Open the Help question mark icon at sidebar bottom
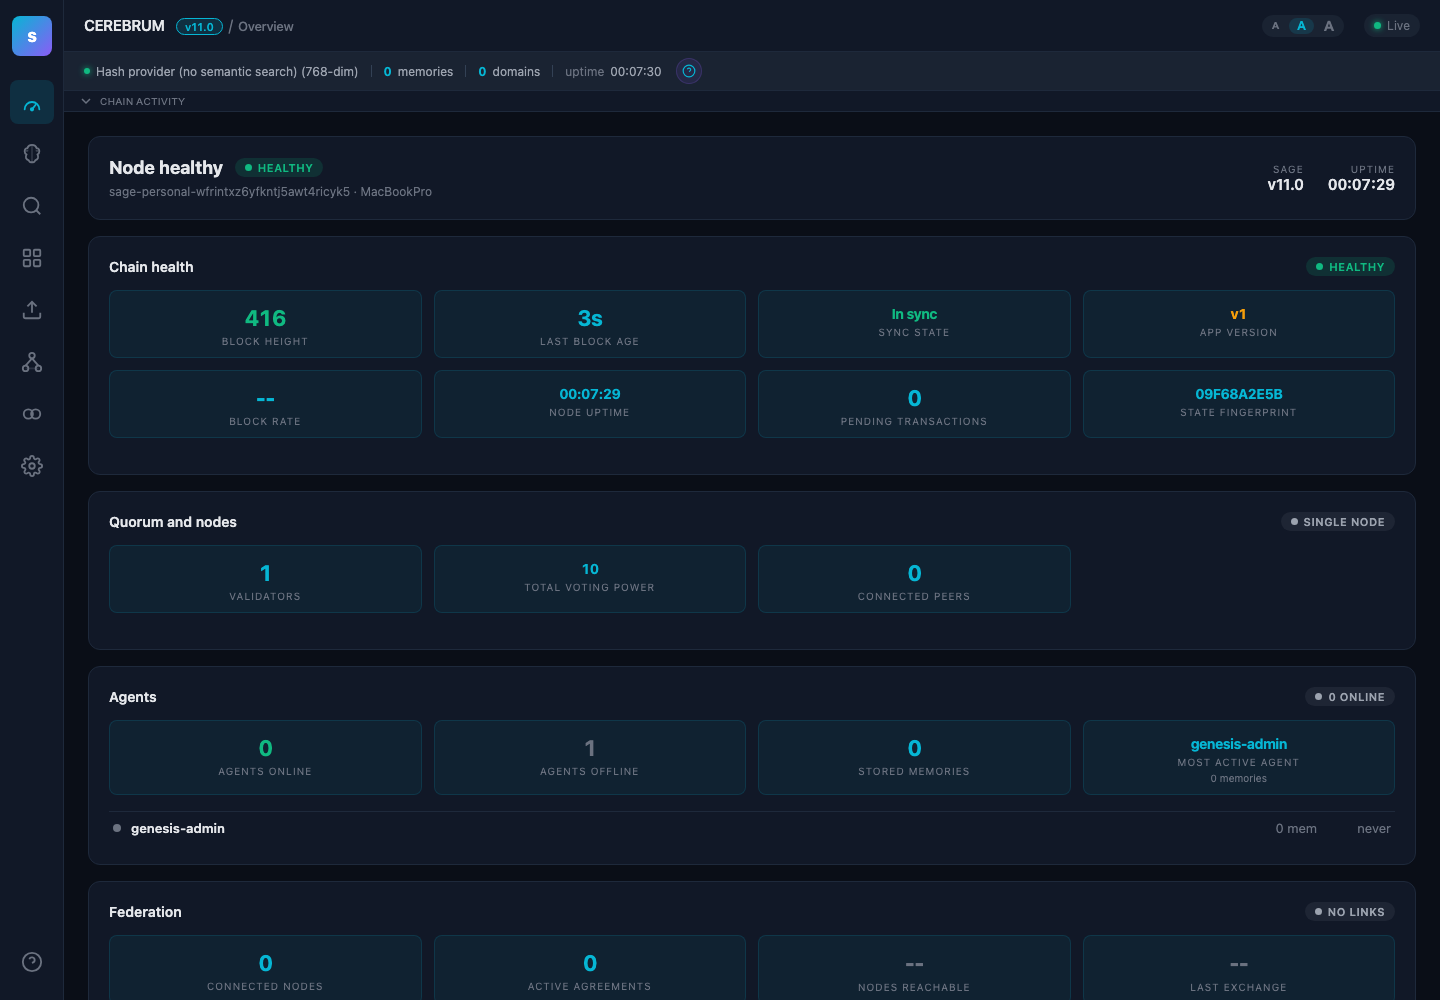This screenshot has height=1000, width=1440. 32,962
